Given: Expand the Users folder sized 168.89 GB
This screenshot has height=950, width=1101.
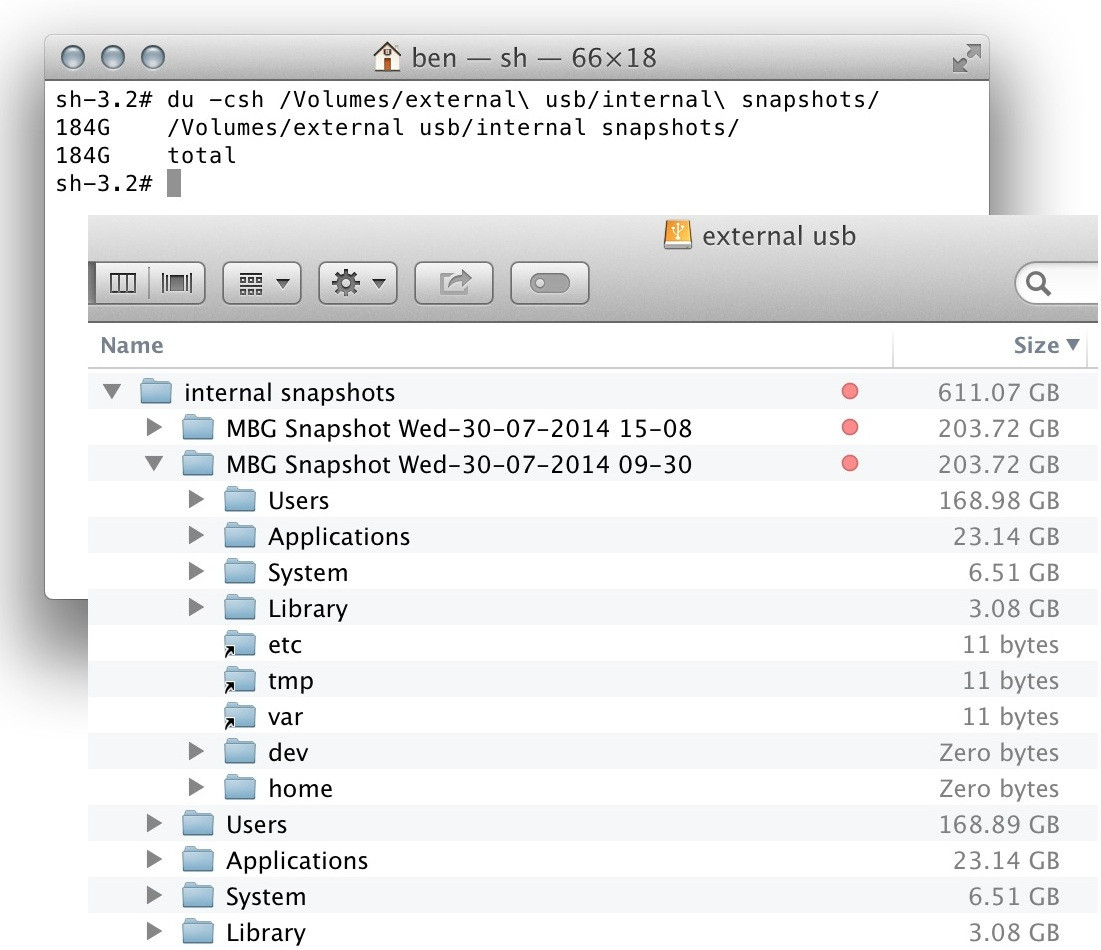Looking at the screenshot, I should [x=154, y=824].
